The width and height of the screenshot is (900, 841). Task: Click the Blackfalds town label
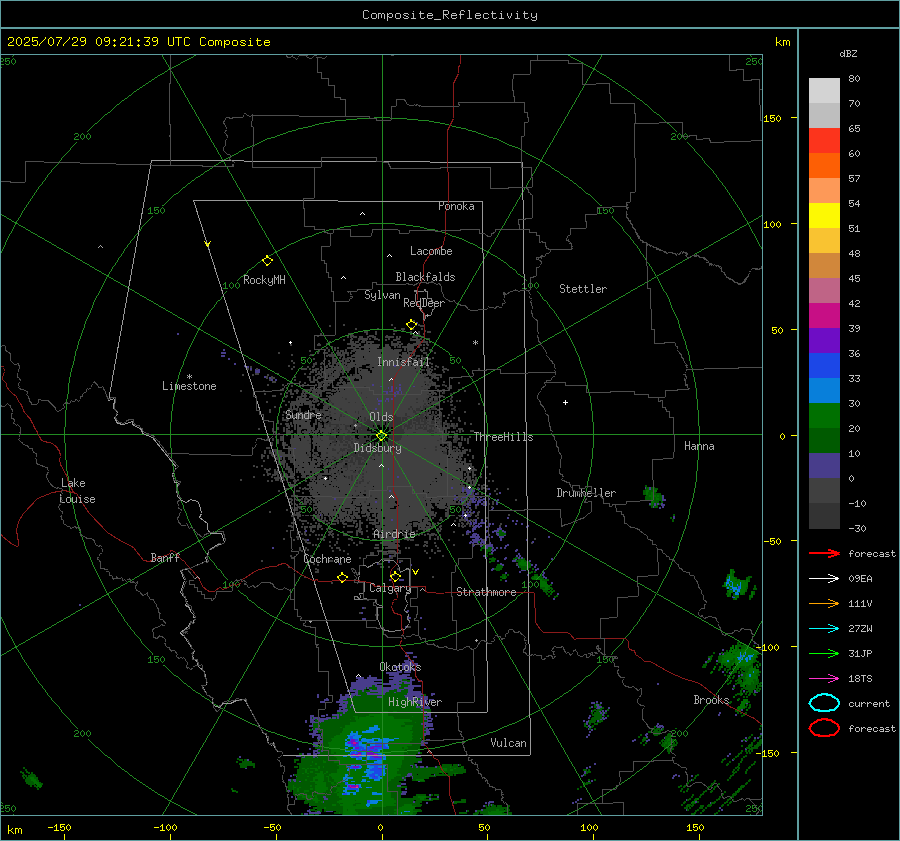click(425, 277)
